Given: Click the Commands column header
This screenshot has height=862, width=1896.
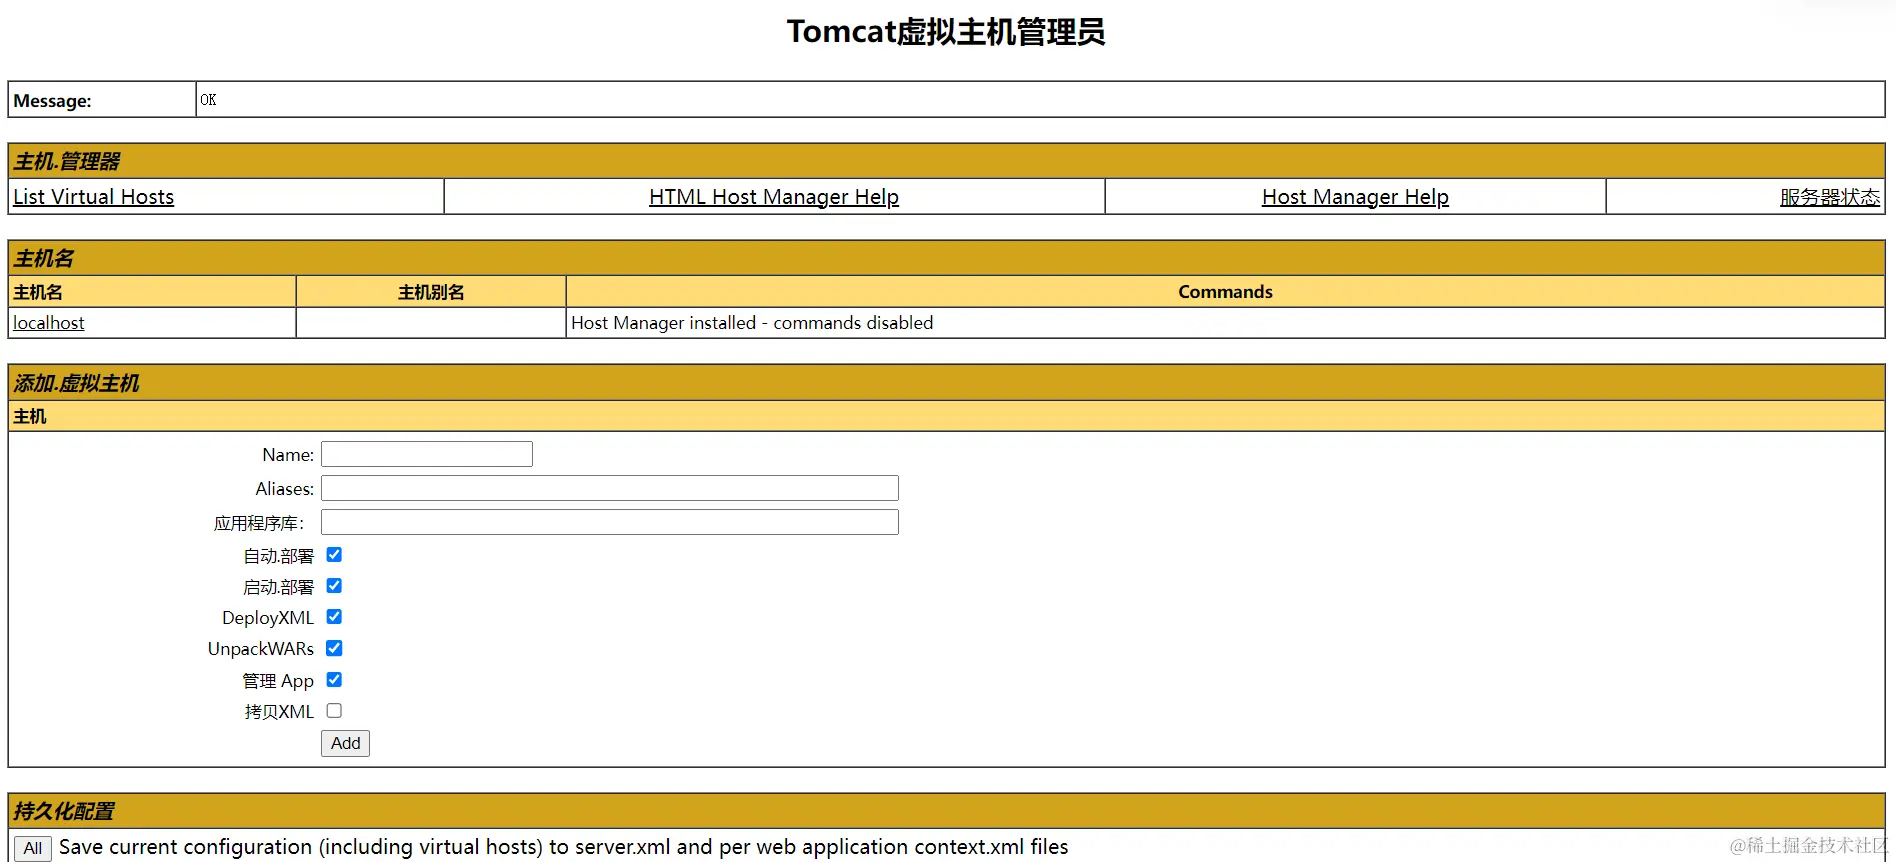Looking at the screenshot, I should point(1225,292).
